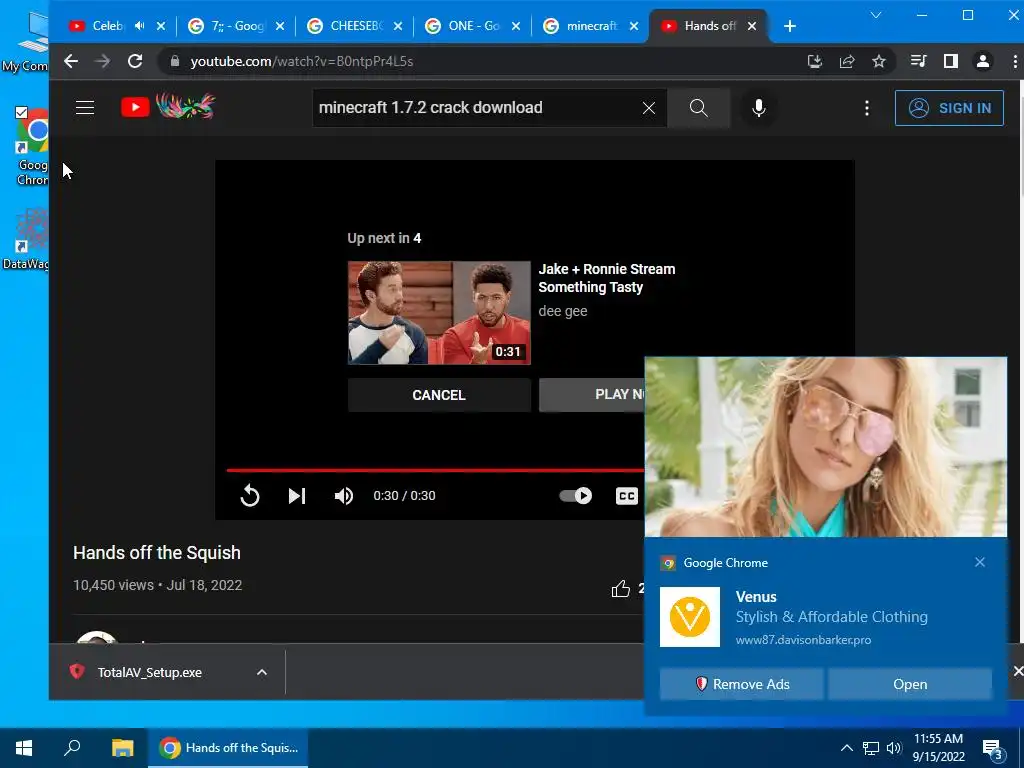Open File Explorer from taskbar
This screenshot has height=768, width=1024.
click(122, 748)
